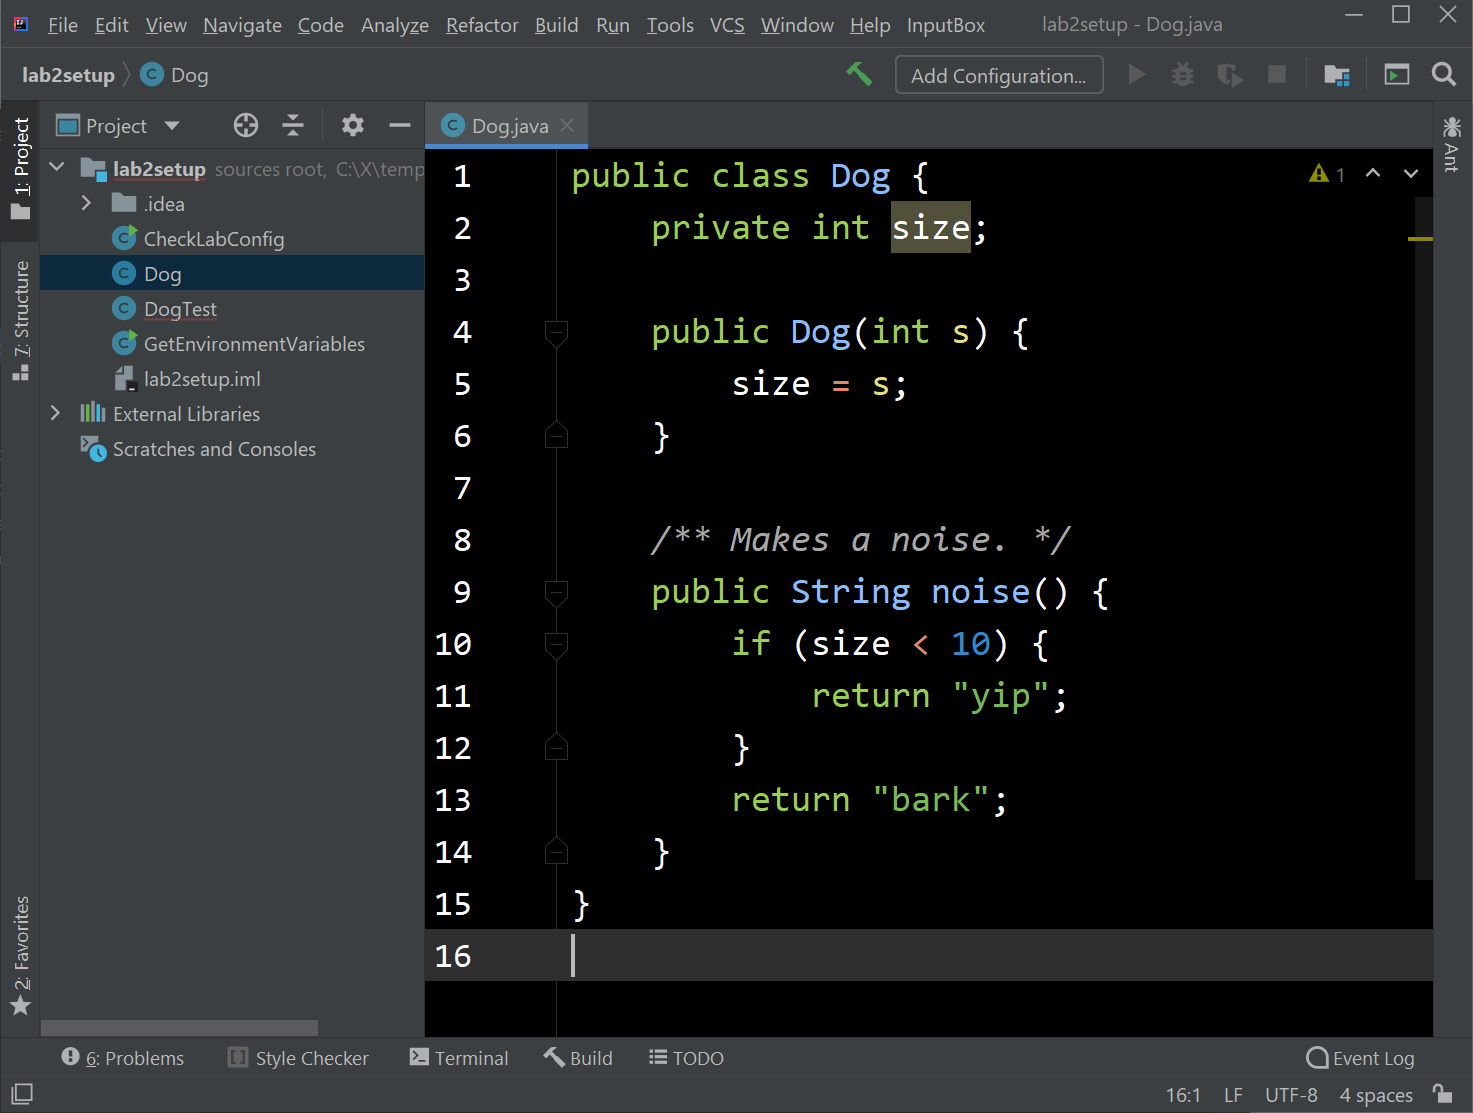The image size is (1473, 1113).
Task: Click Add Configuration... button
Action: pos(999,75)
